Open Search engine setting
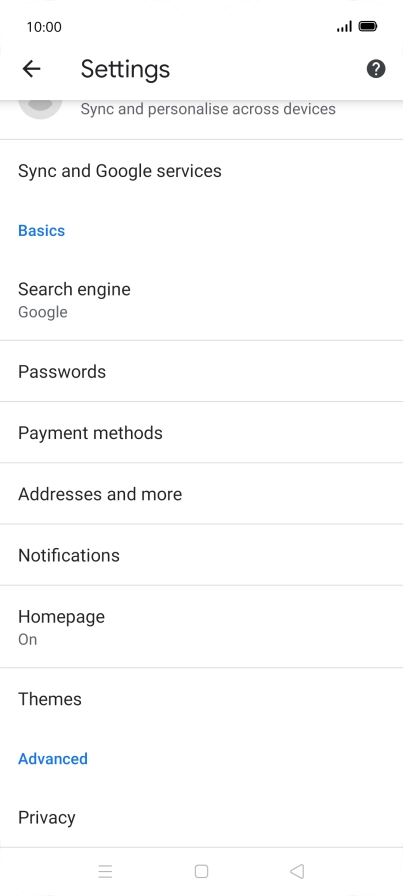 coord(201,300)
